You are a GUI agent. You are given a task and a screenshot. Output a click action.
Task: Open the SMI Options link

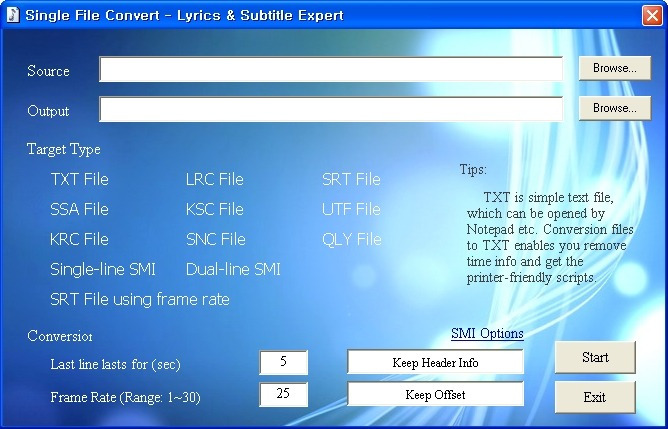[487, 333]
